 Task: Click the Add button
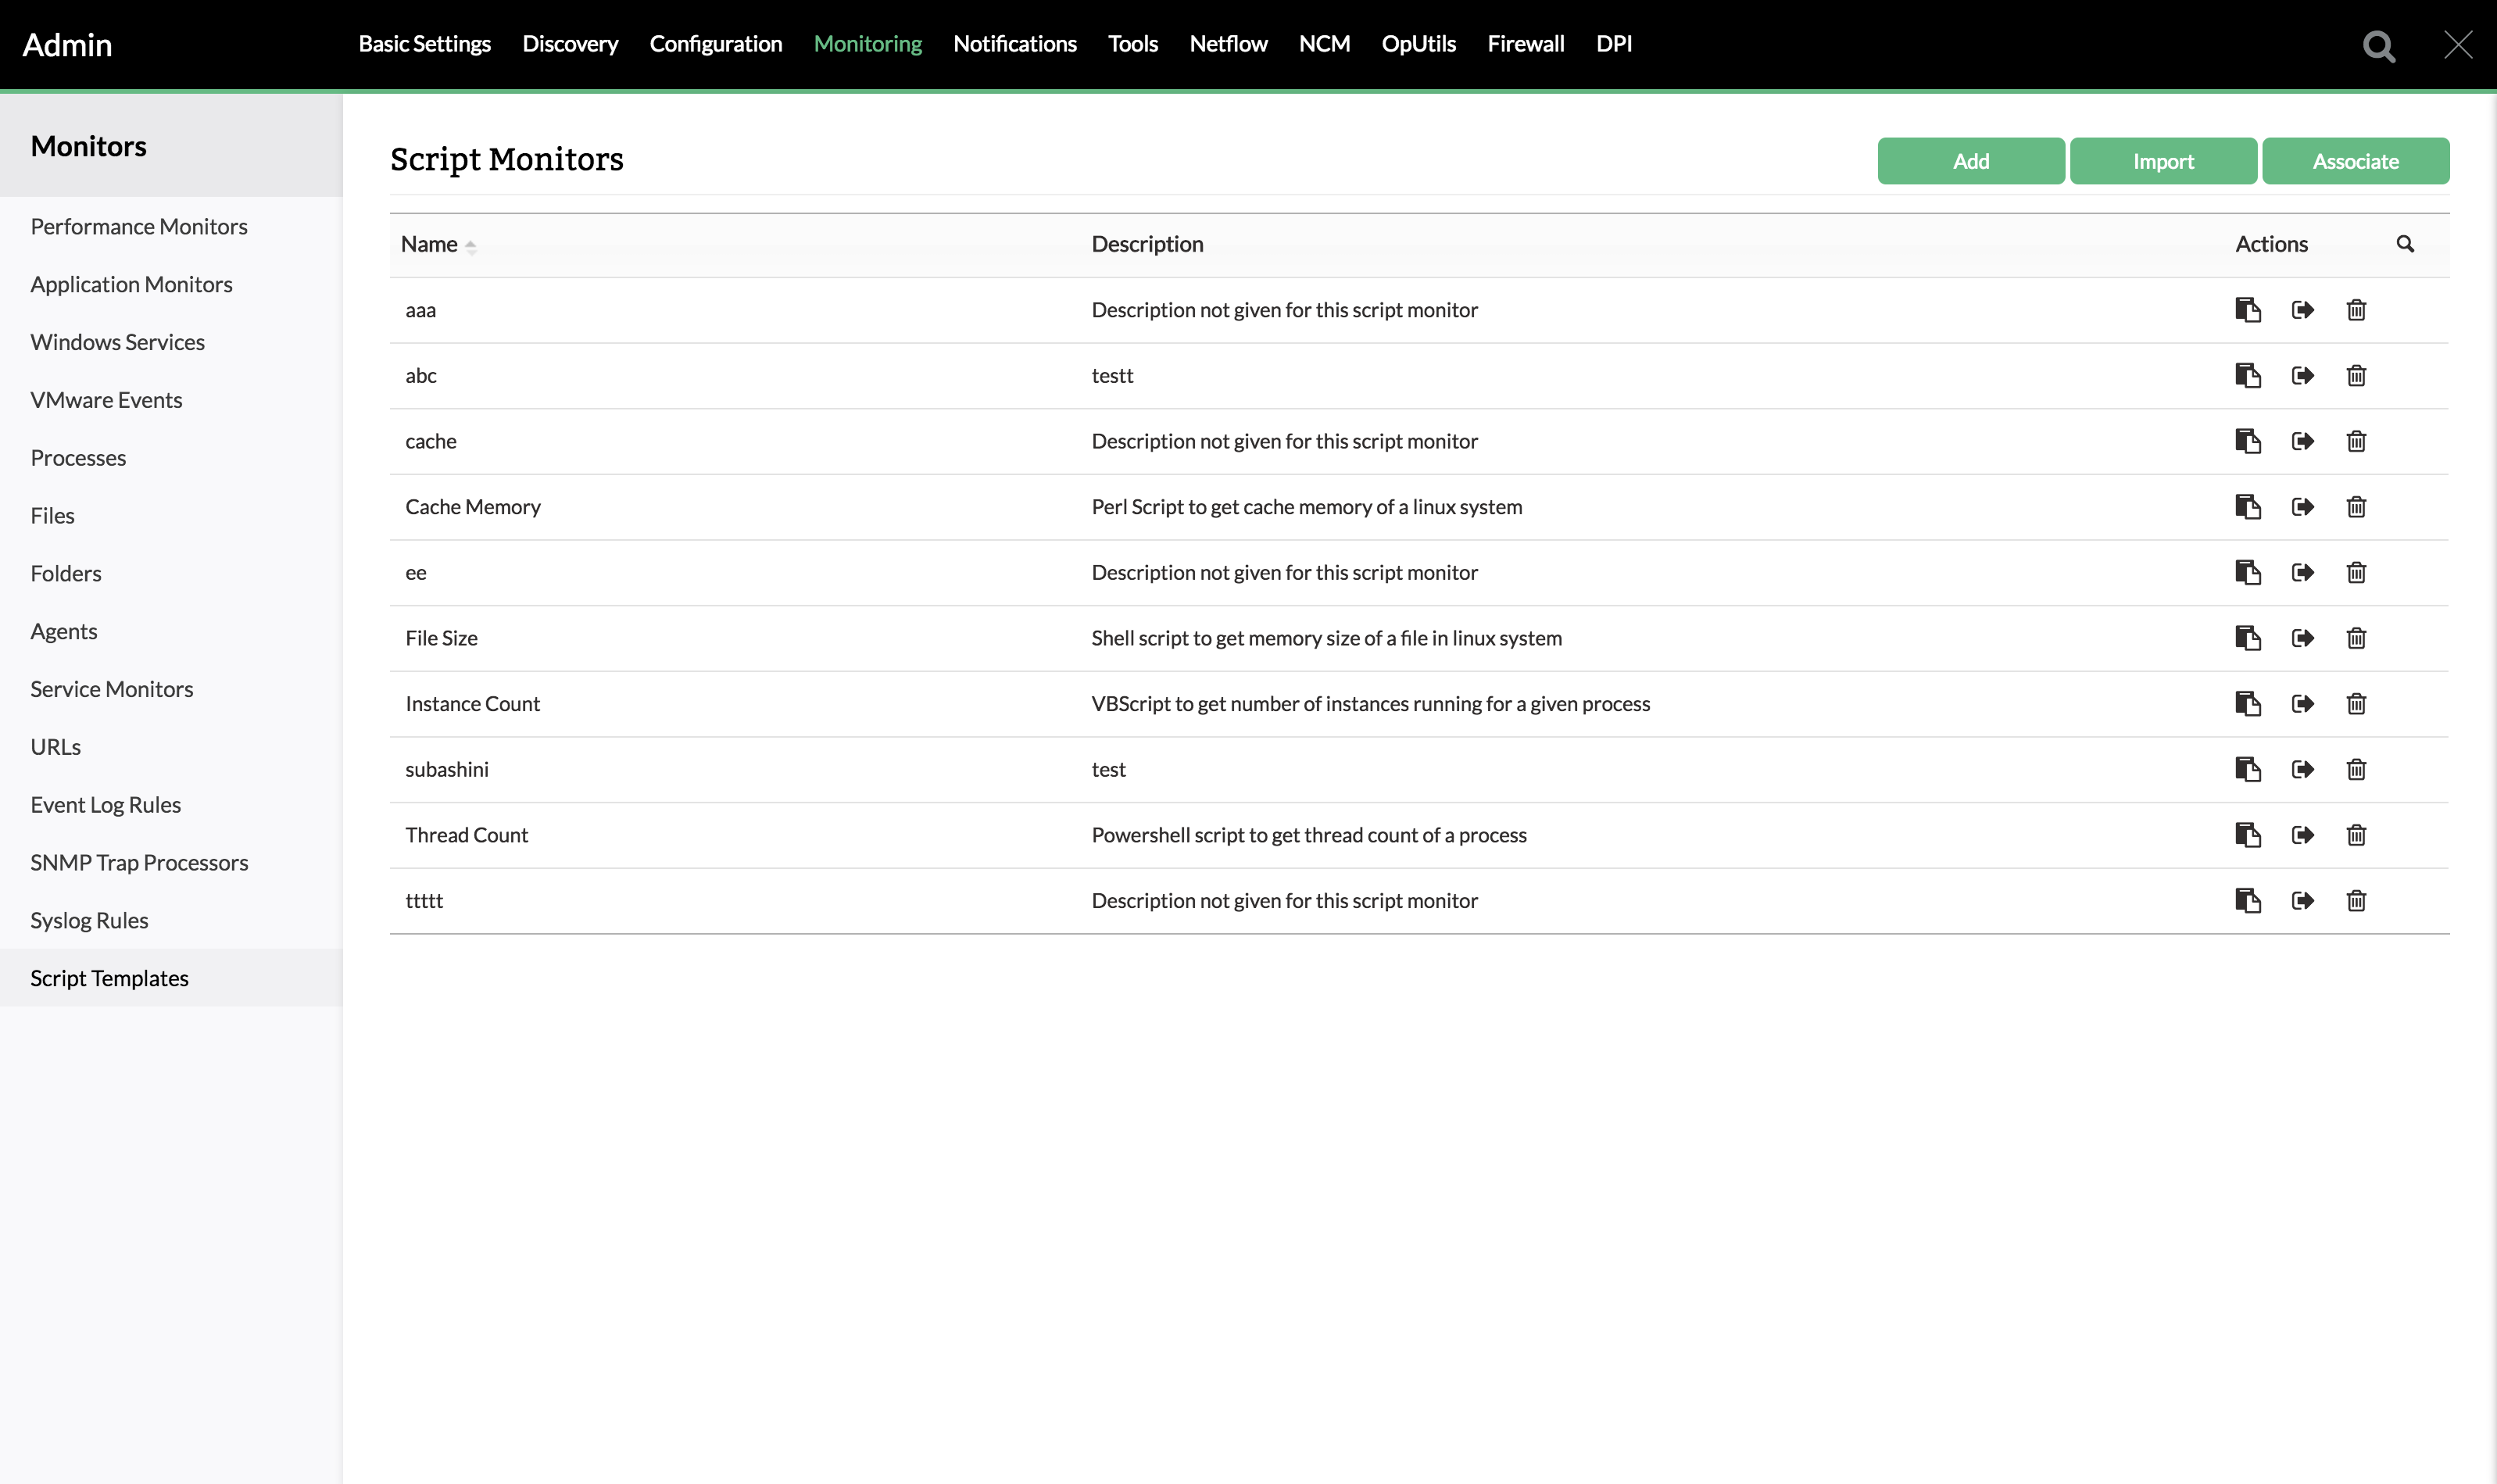point(1969,160)
